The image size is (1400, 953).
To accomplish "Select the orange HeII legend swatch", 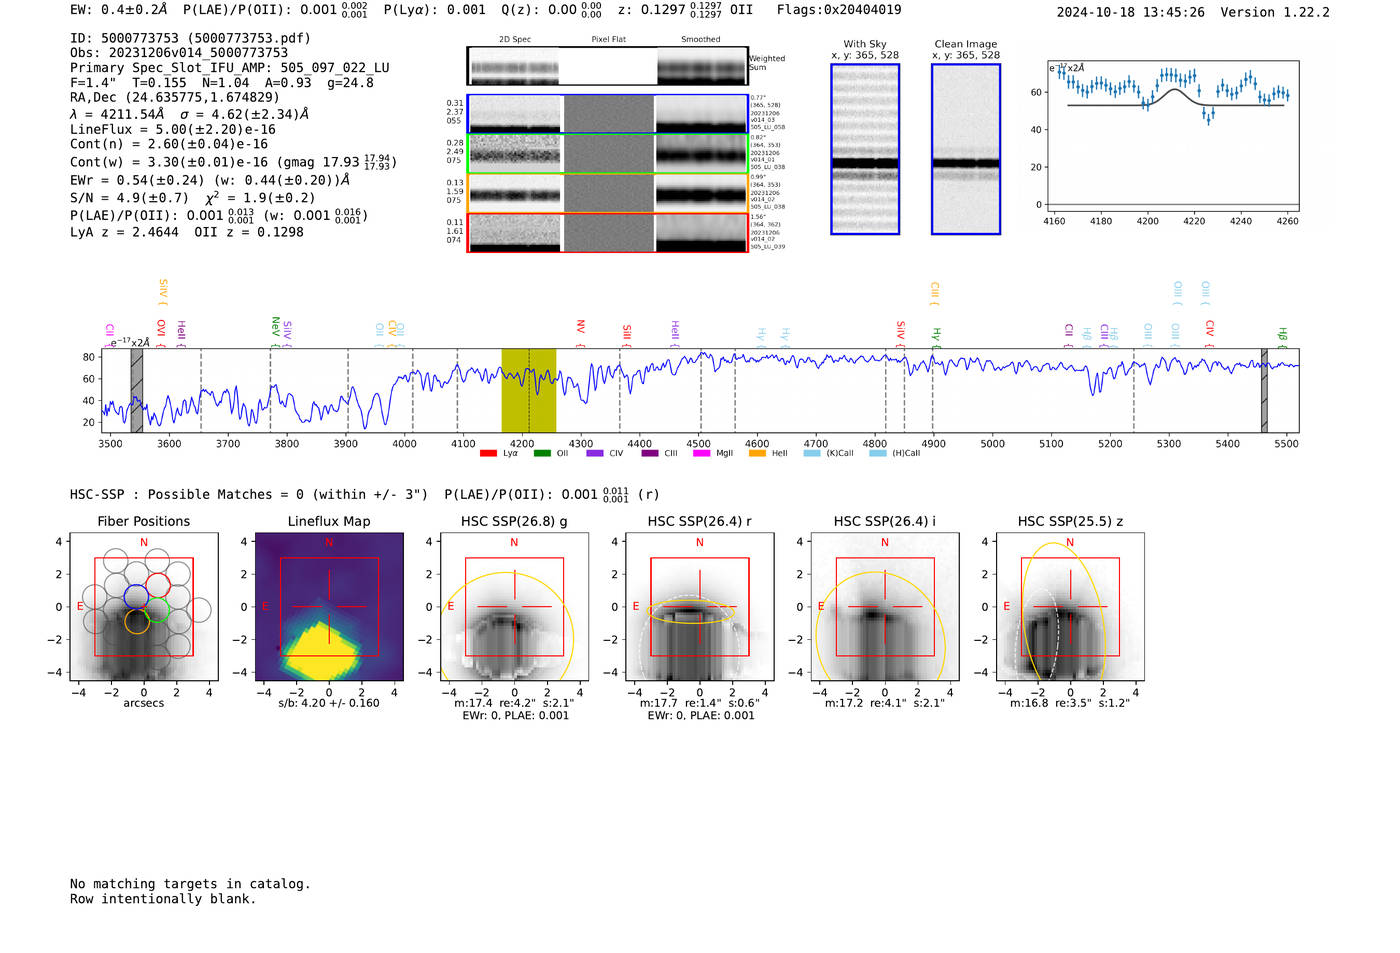I will [x=757, y=454].
